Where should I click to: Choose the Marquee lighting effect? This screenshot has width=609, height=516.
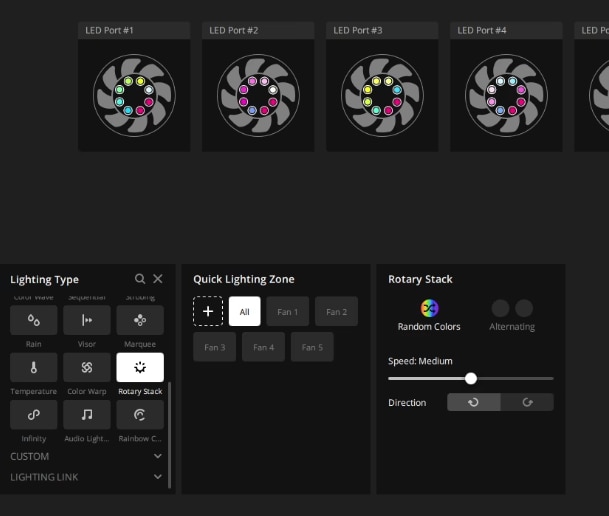click(140, 320)
